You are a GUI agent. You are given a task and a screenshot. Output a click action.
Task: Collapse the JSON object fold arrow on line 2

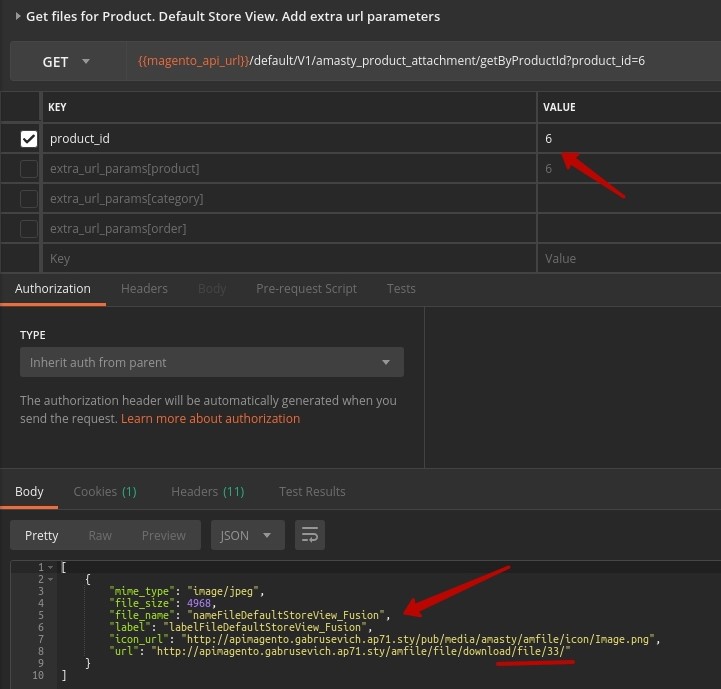click(50, 579)
